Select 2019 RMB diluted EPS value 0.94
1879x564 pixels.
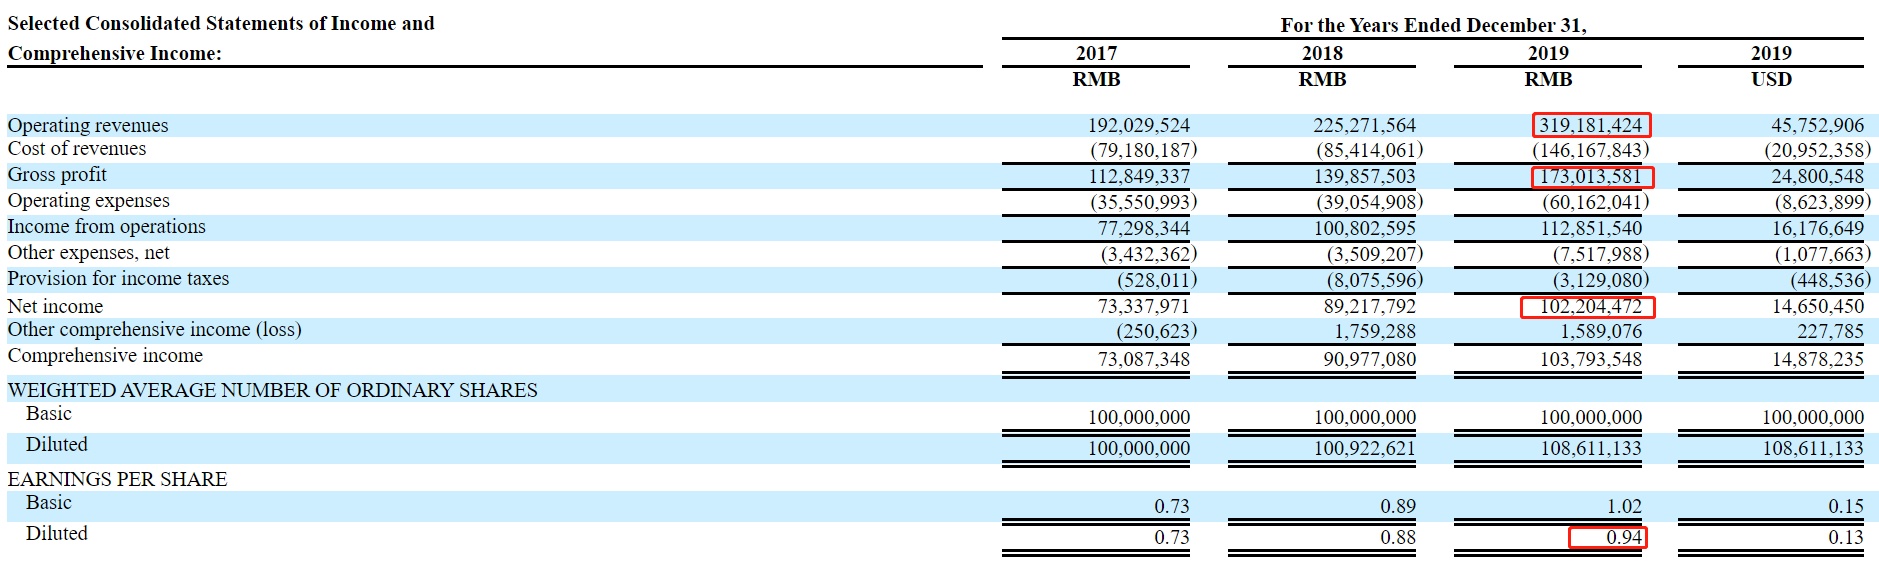[x=1624, y=538]
